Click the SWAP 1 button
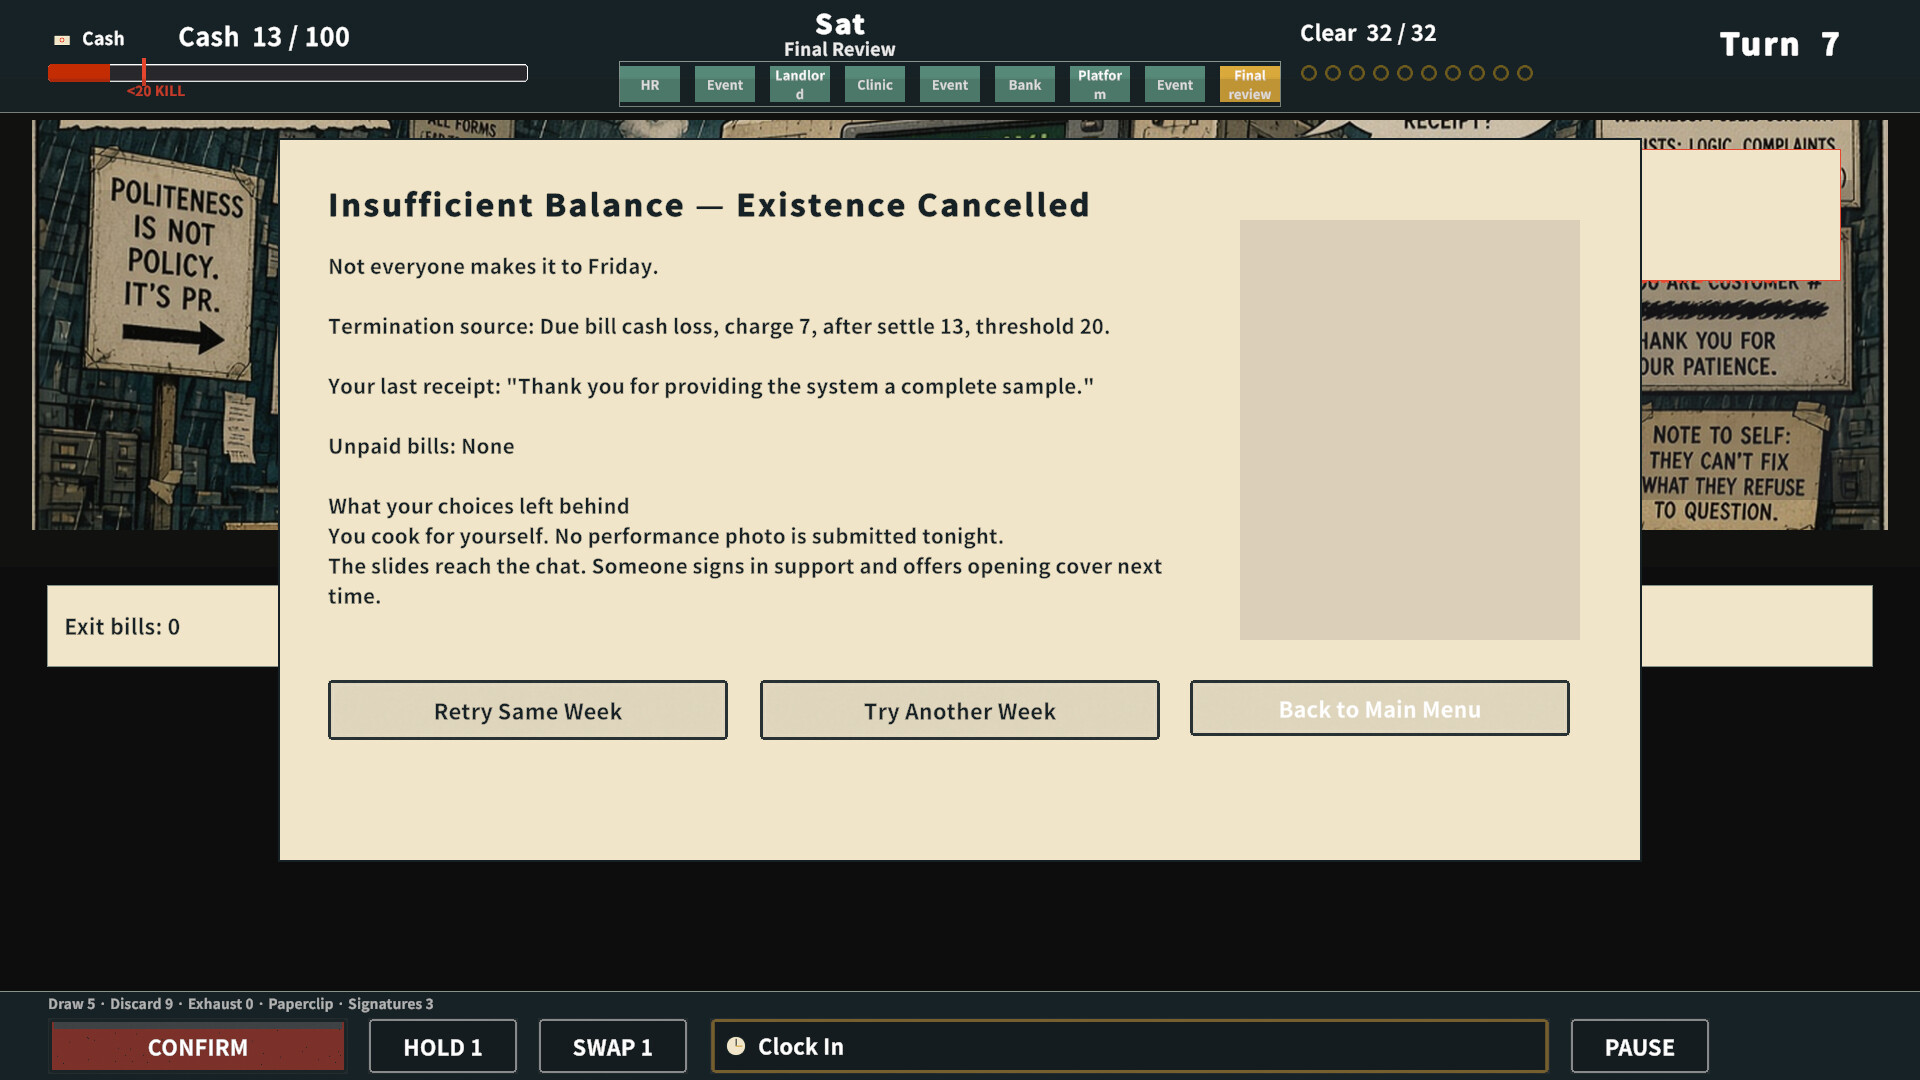 tap(613, 1046)
